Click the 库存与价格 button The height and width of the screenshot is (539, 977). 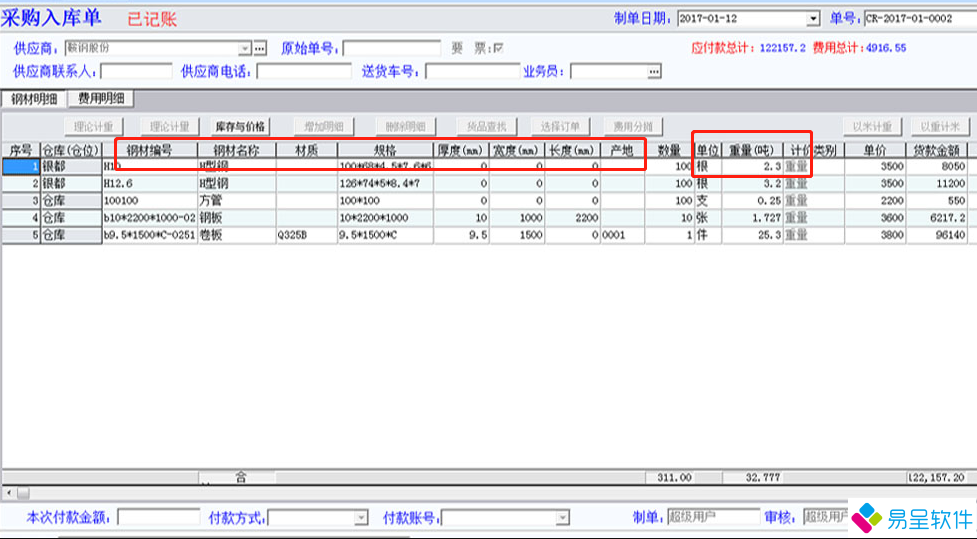pos(241,126)
